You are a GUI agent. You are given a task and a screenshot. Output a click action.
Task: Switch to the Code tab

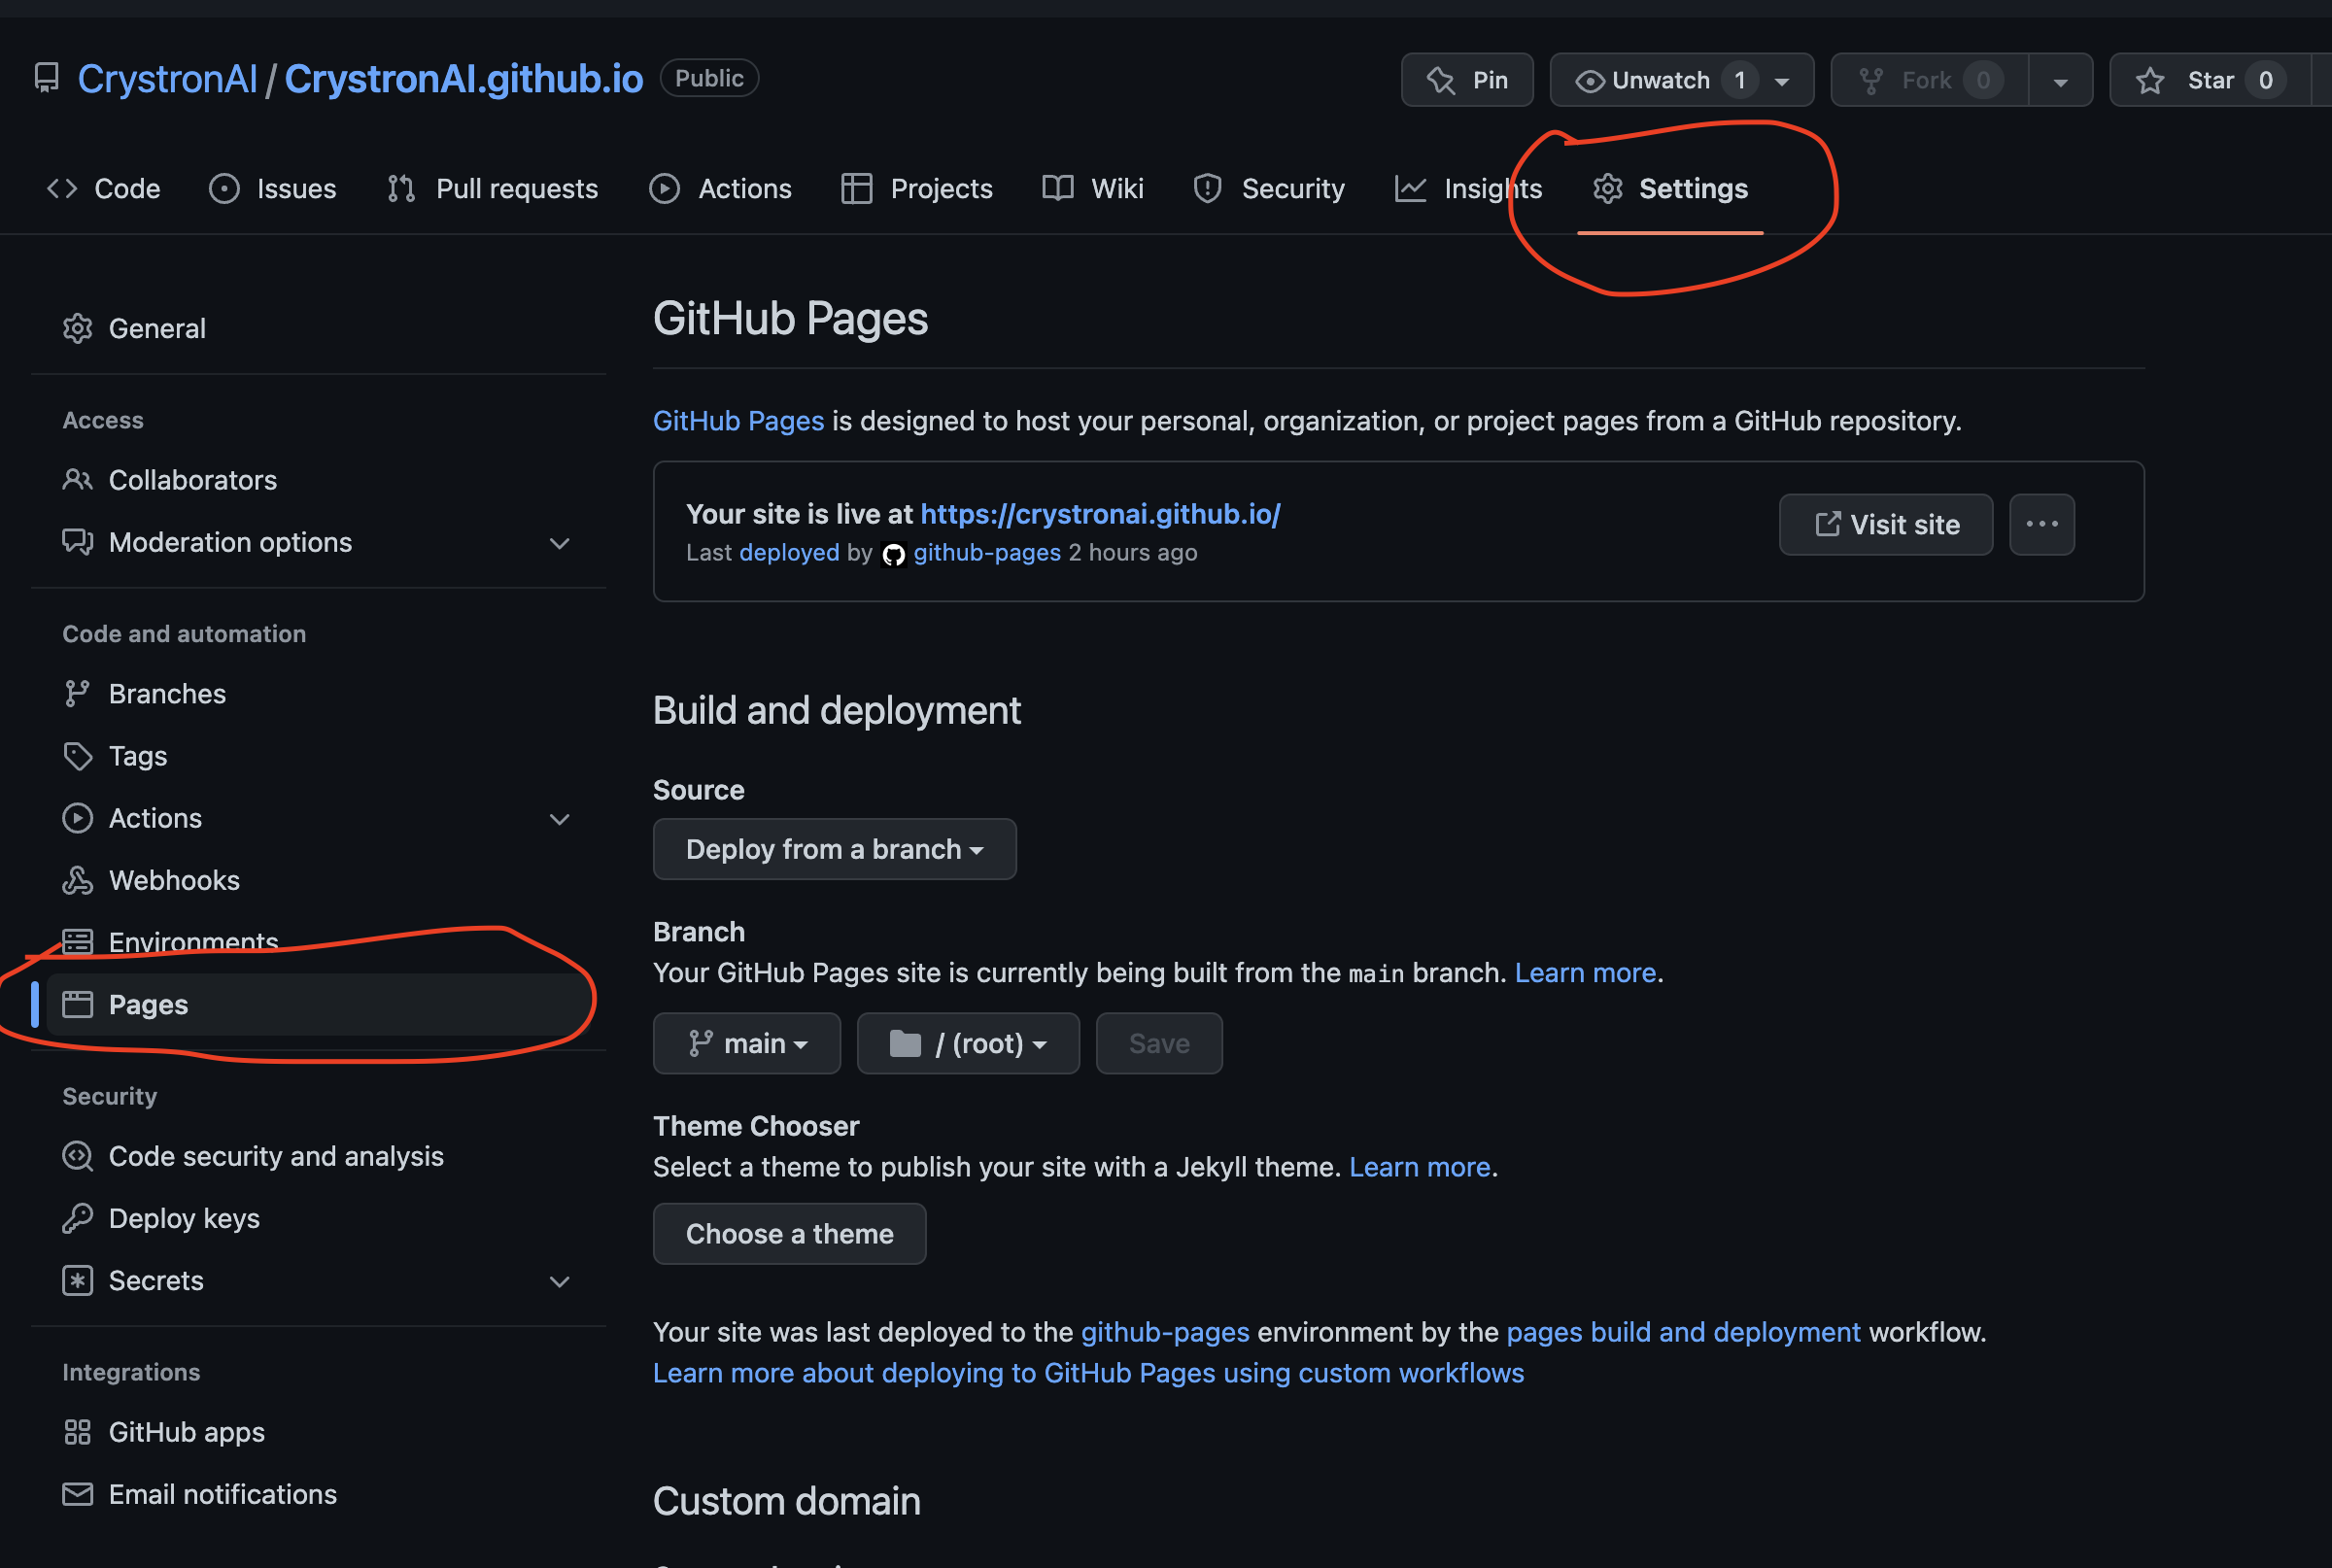104,188
